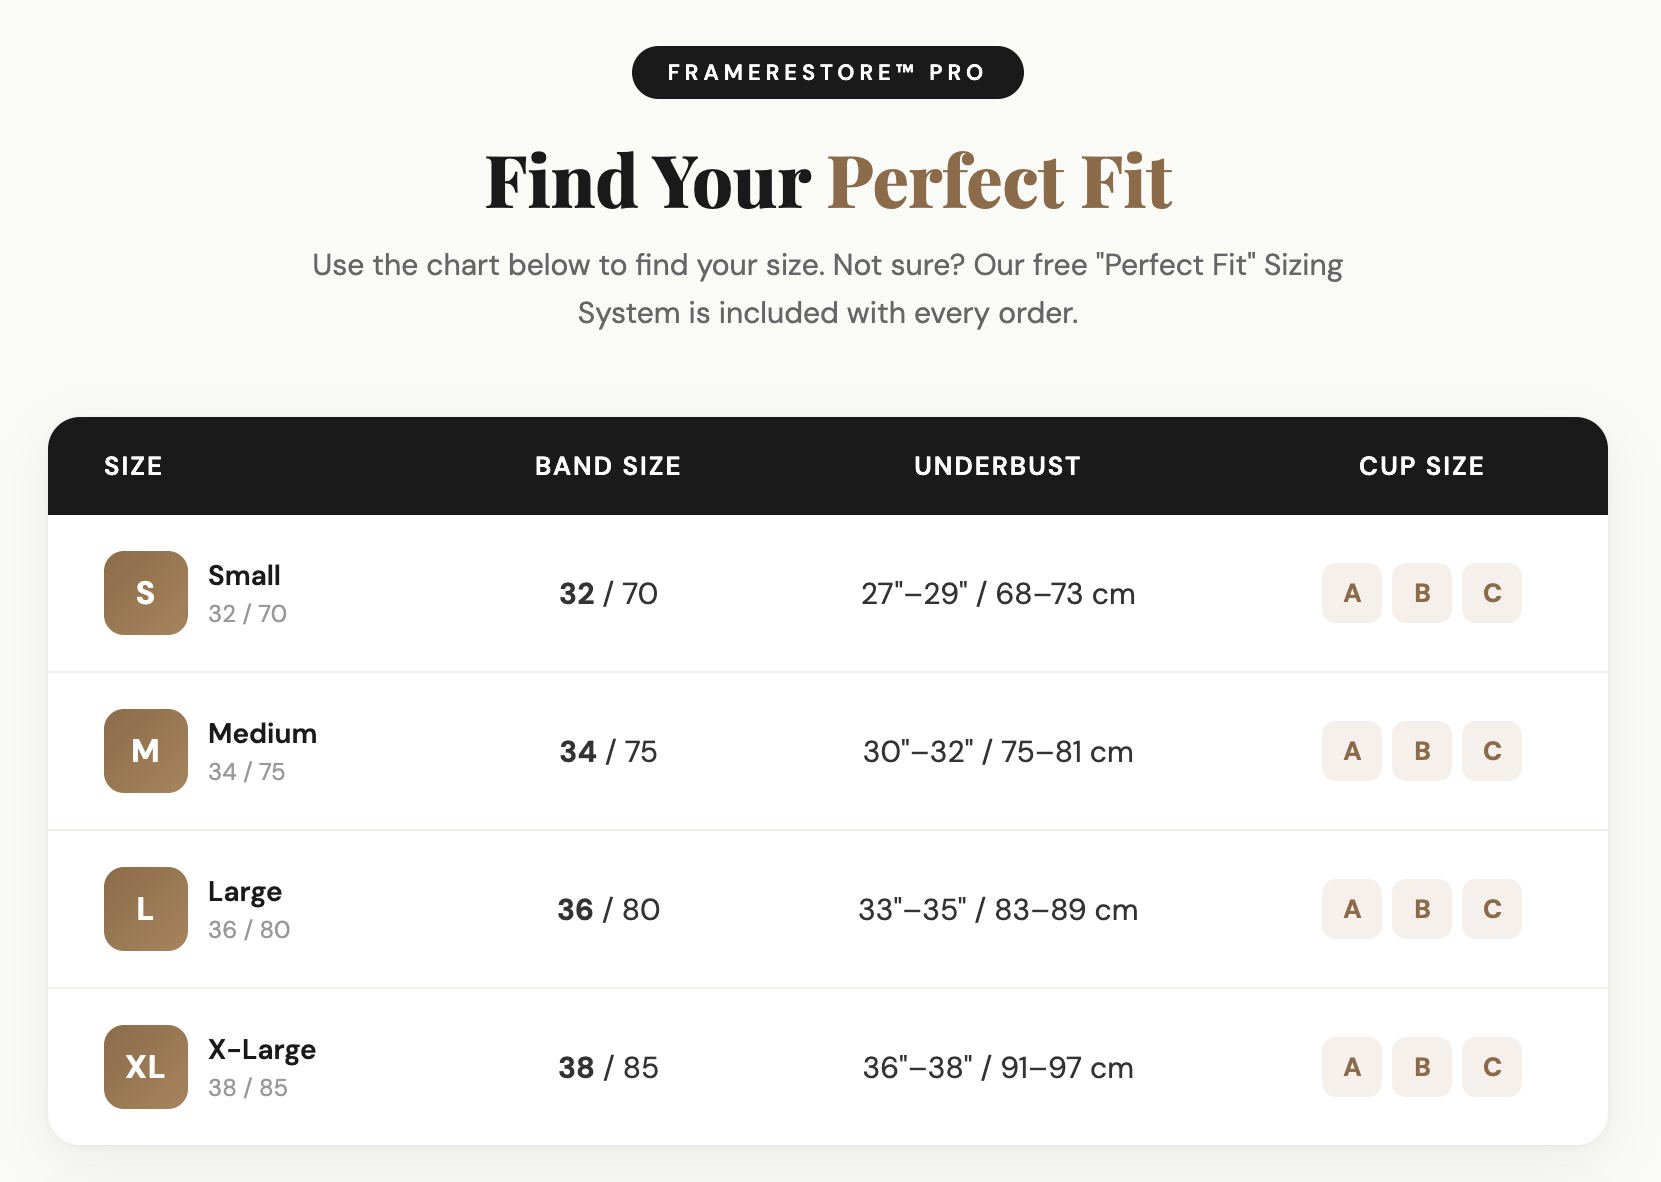Click the Medium size name label
The height and width of the screenshot is (1182, 1661).
click(262, 733)
